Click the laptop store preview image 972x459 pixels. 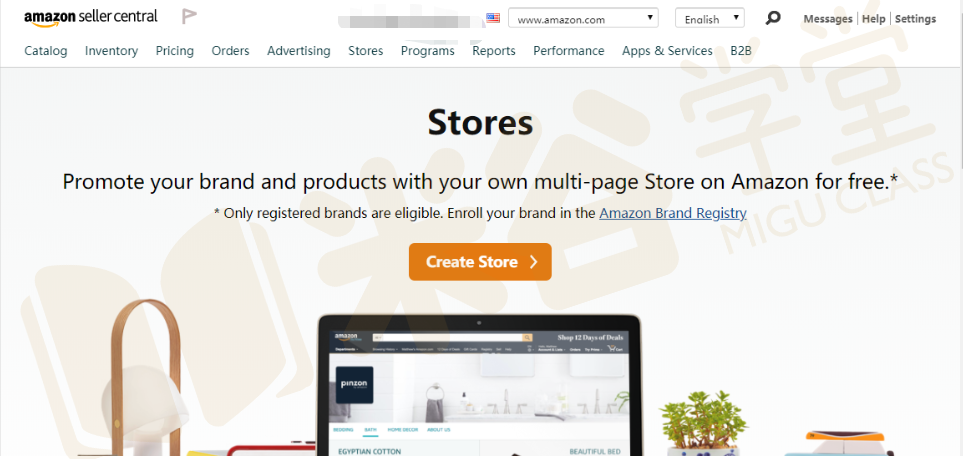coord(479,386)
